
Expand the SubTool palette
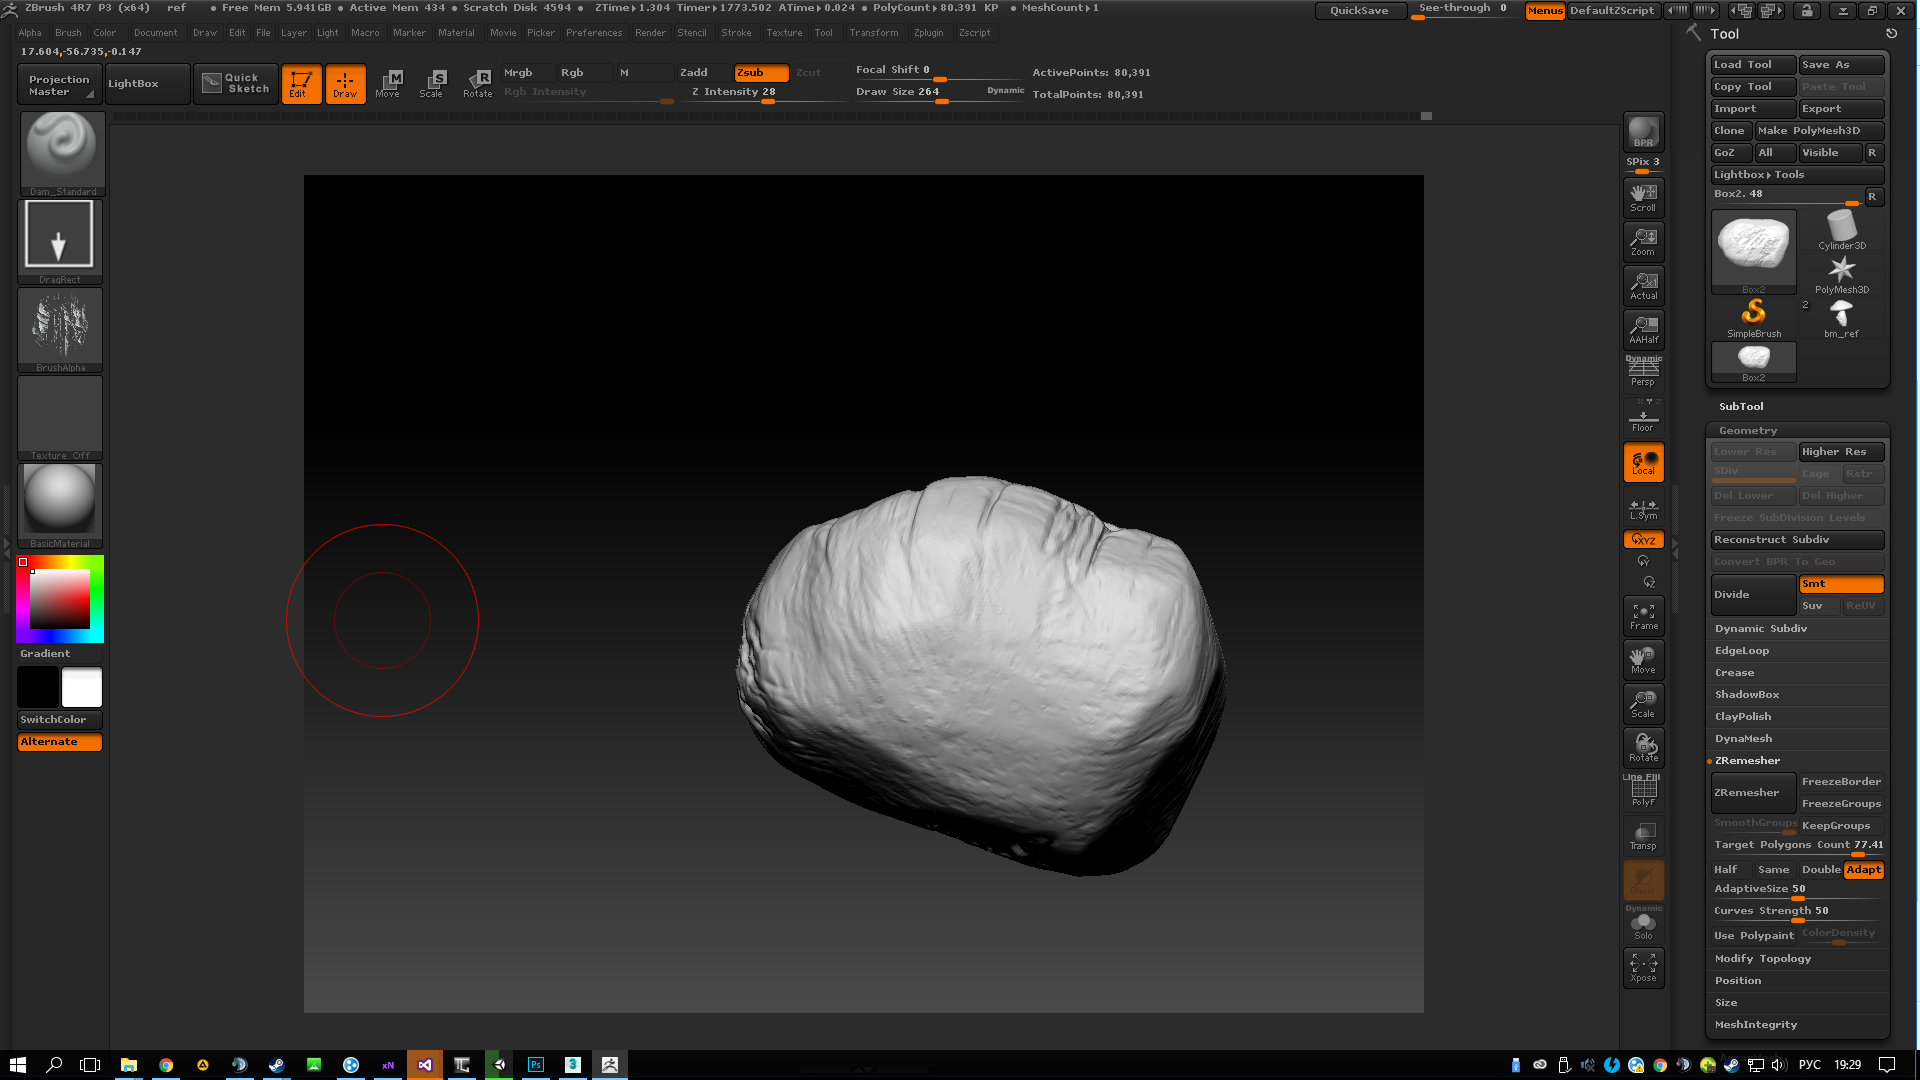tap(1741, 407)
